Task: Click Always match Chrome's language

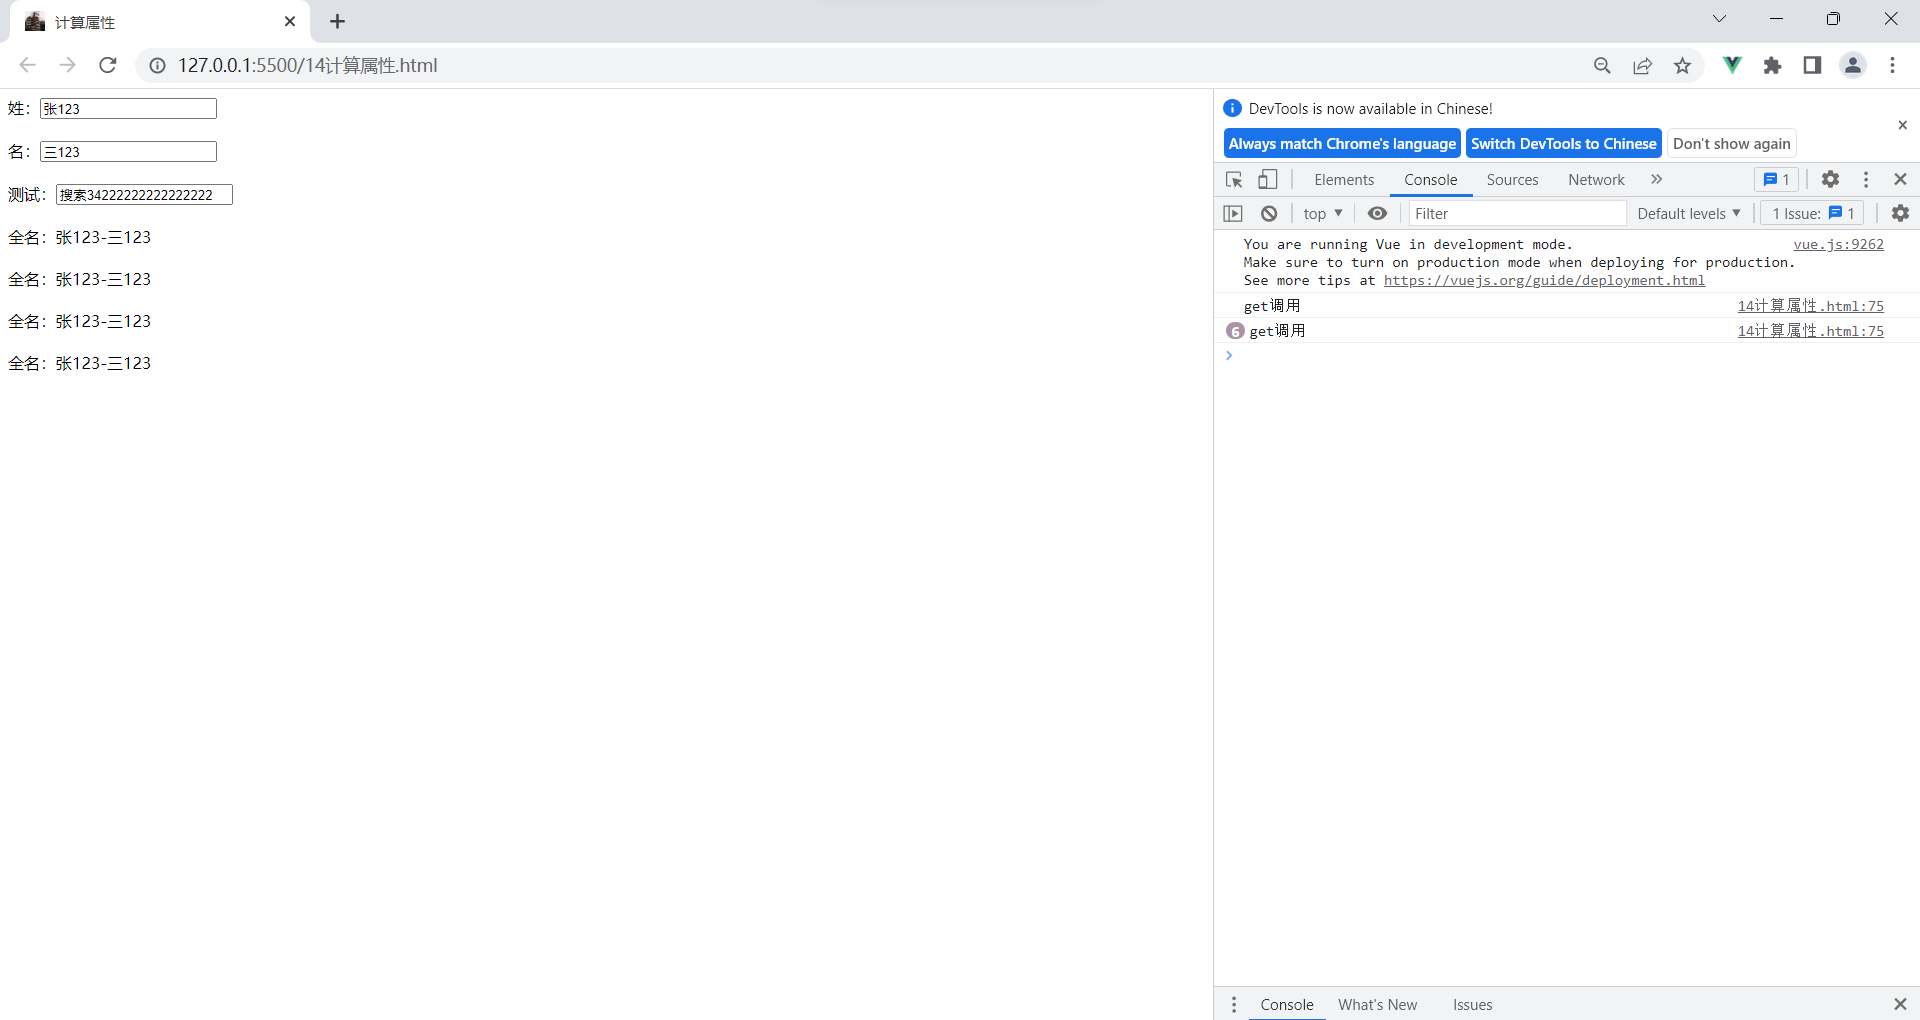Action: pos(1342,144)
